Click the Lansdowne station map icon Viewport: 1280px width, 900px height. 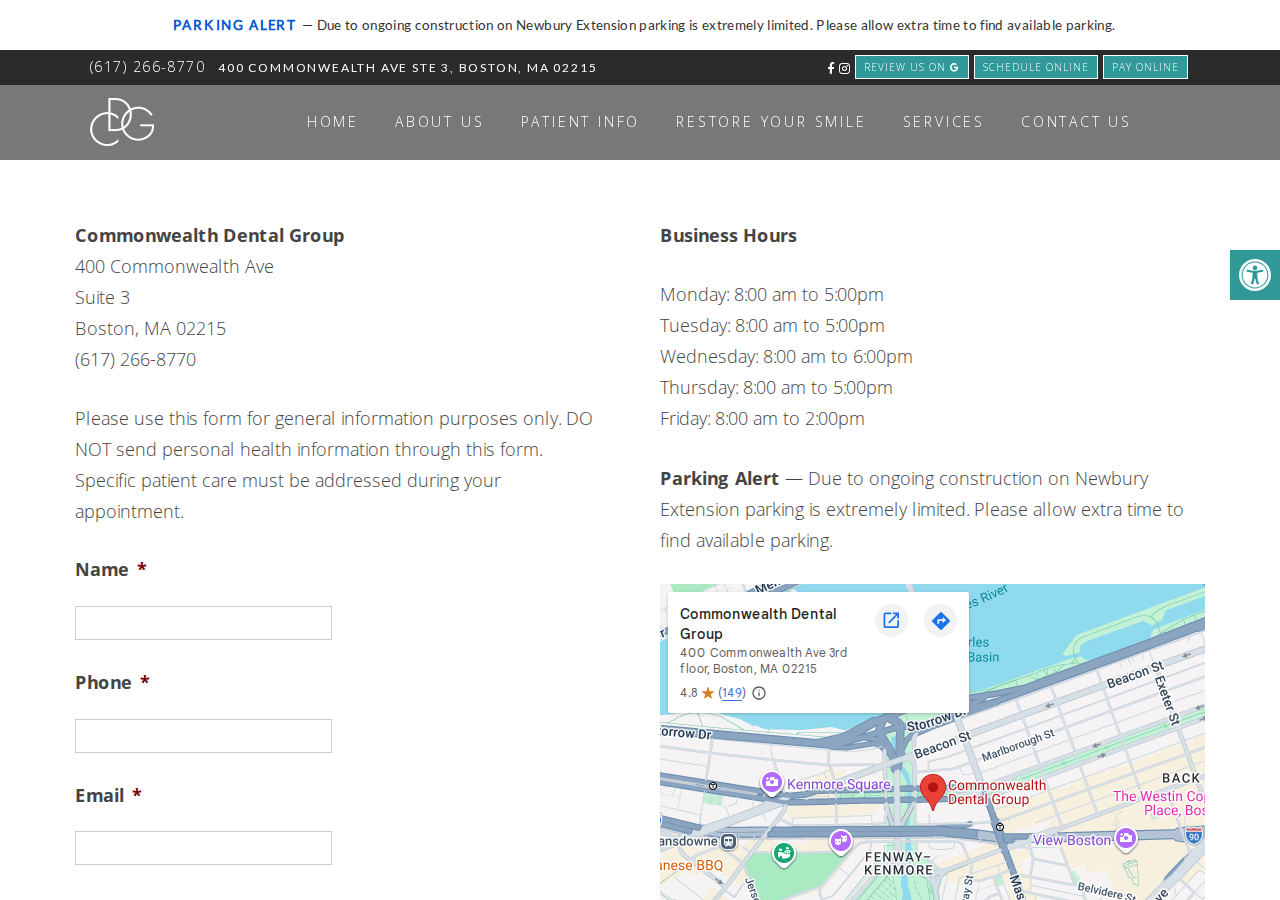click(x=729, y=842)
